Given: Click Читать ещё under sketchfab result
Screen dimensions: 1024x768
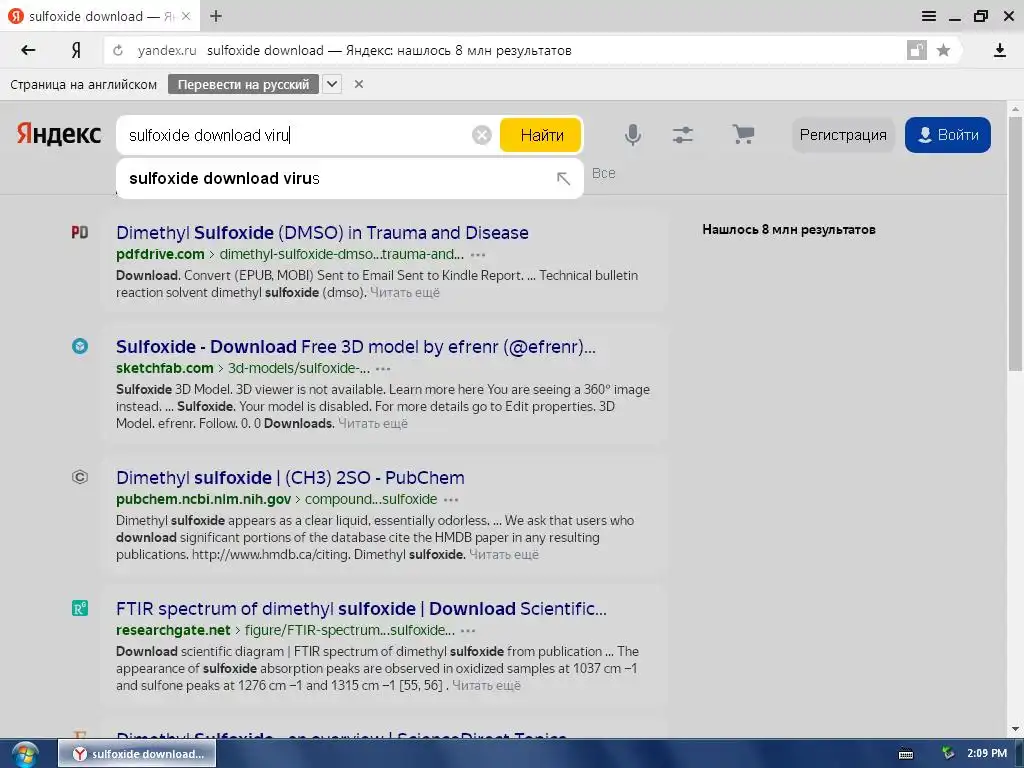Looking at the screenshot, I should (x=373, y=423).
